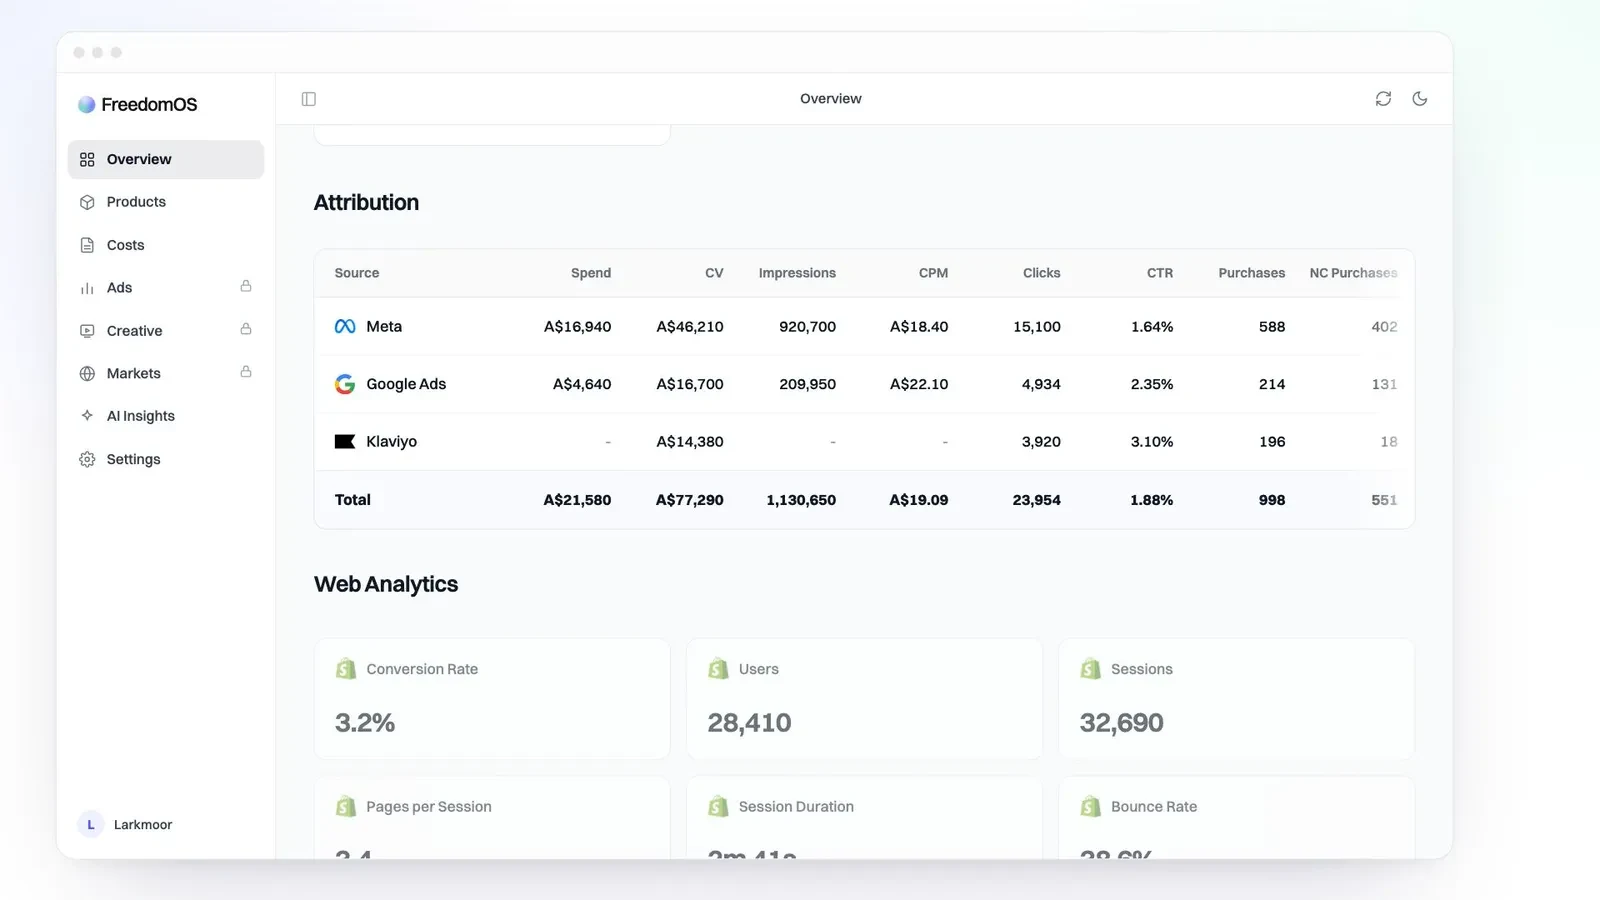The height and width of the screenshot is (900, 1600).
Task: Click the Shopify icon on Session Duration card
Action: click(x=718, y=806)
